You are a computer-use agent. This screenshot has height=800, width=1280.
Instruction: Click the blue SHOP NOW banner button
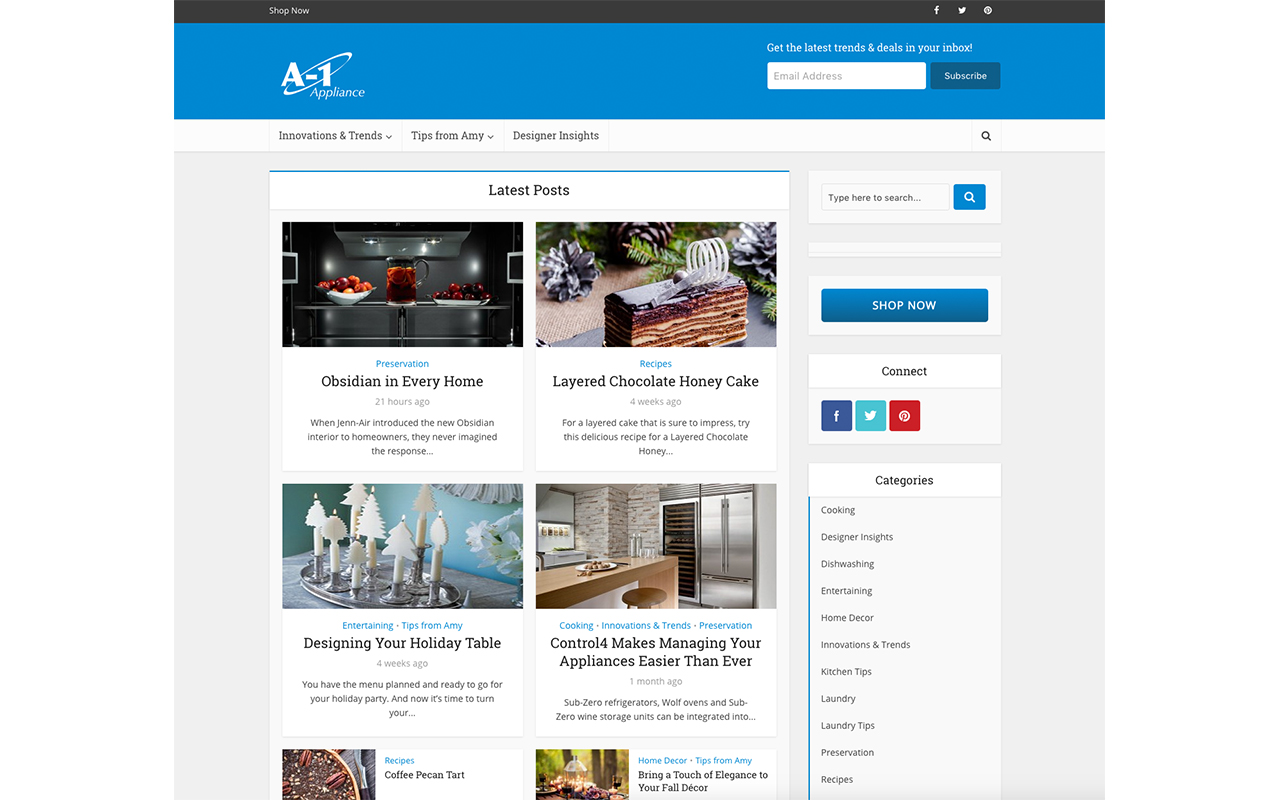coord(904,305)
